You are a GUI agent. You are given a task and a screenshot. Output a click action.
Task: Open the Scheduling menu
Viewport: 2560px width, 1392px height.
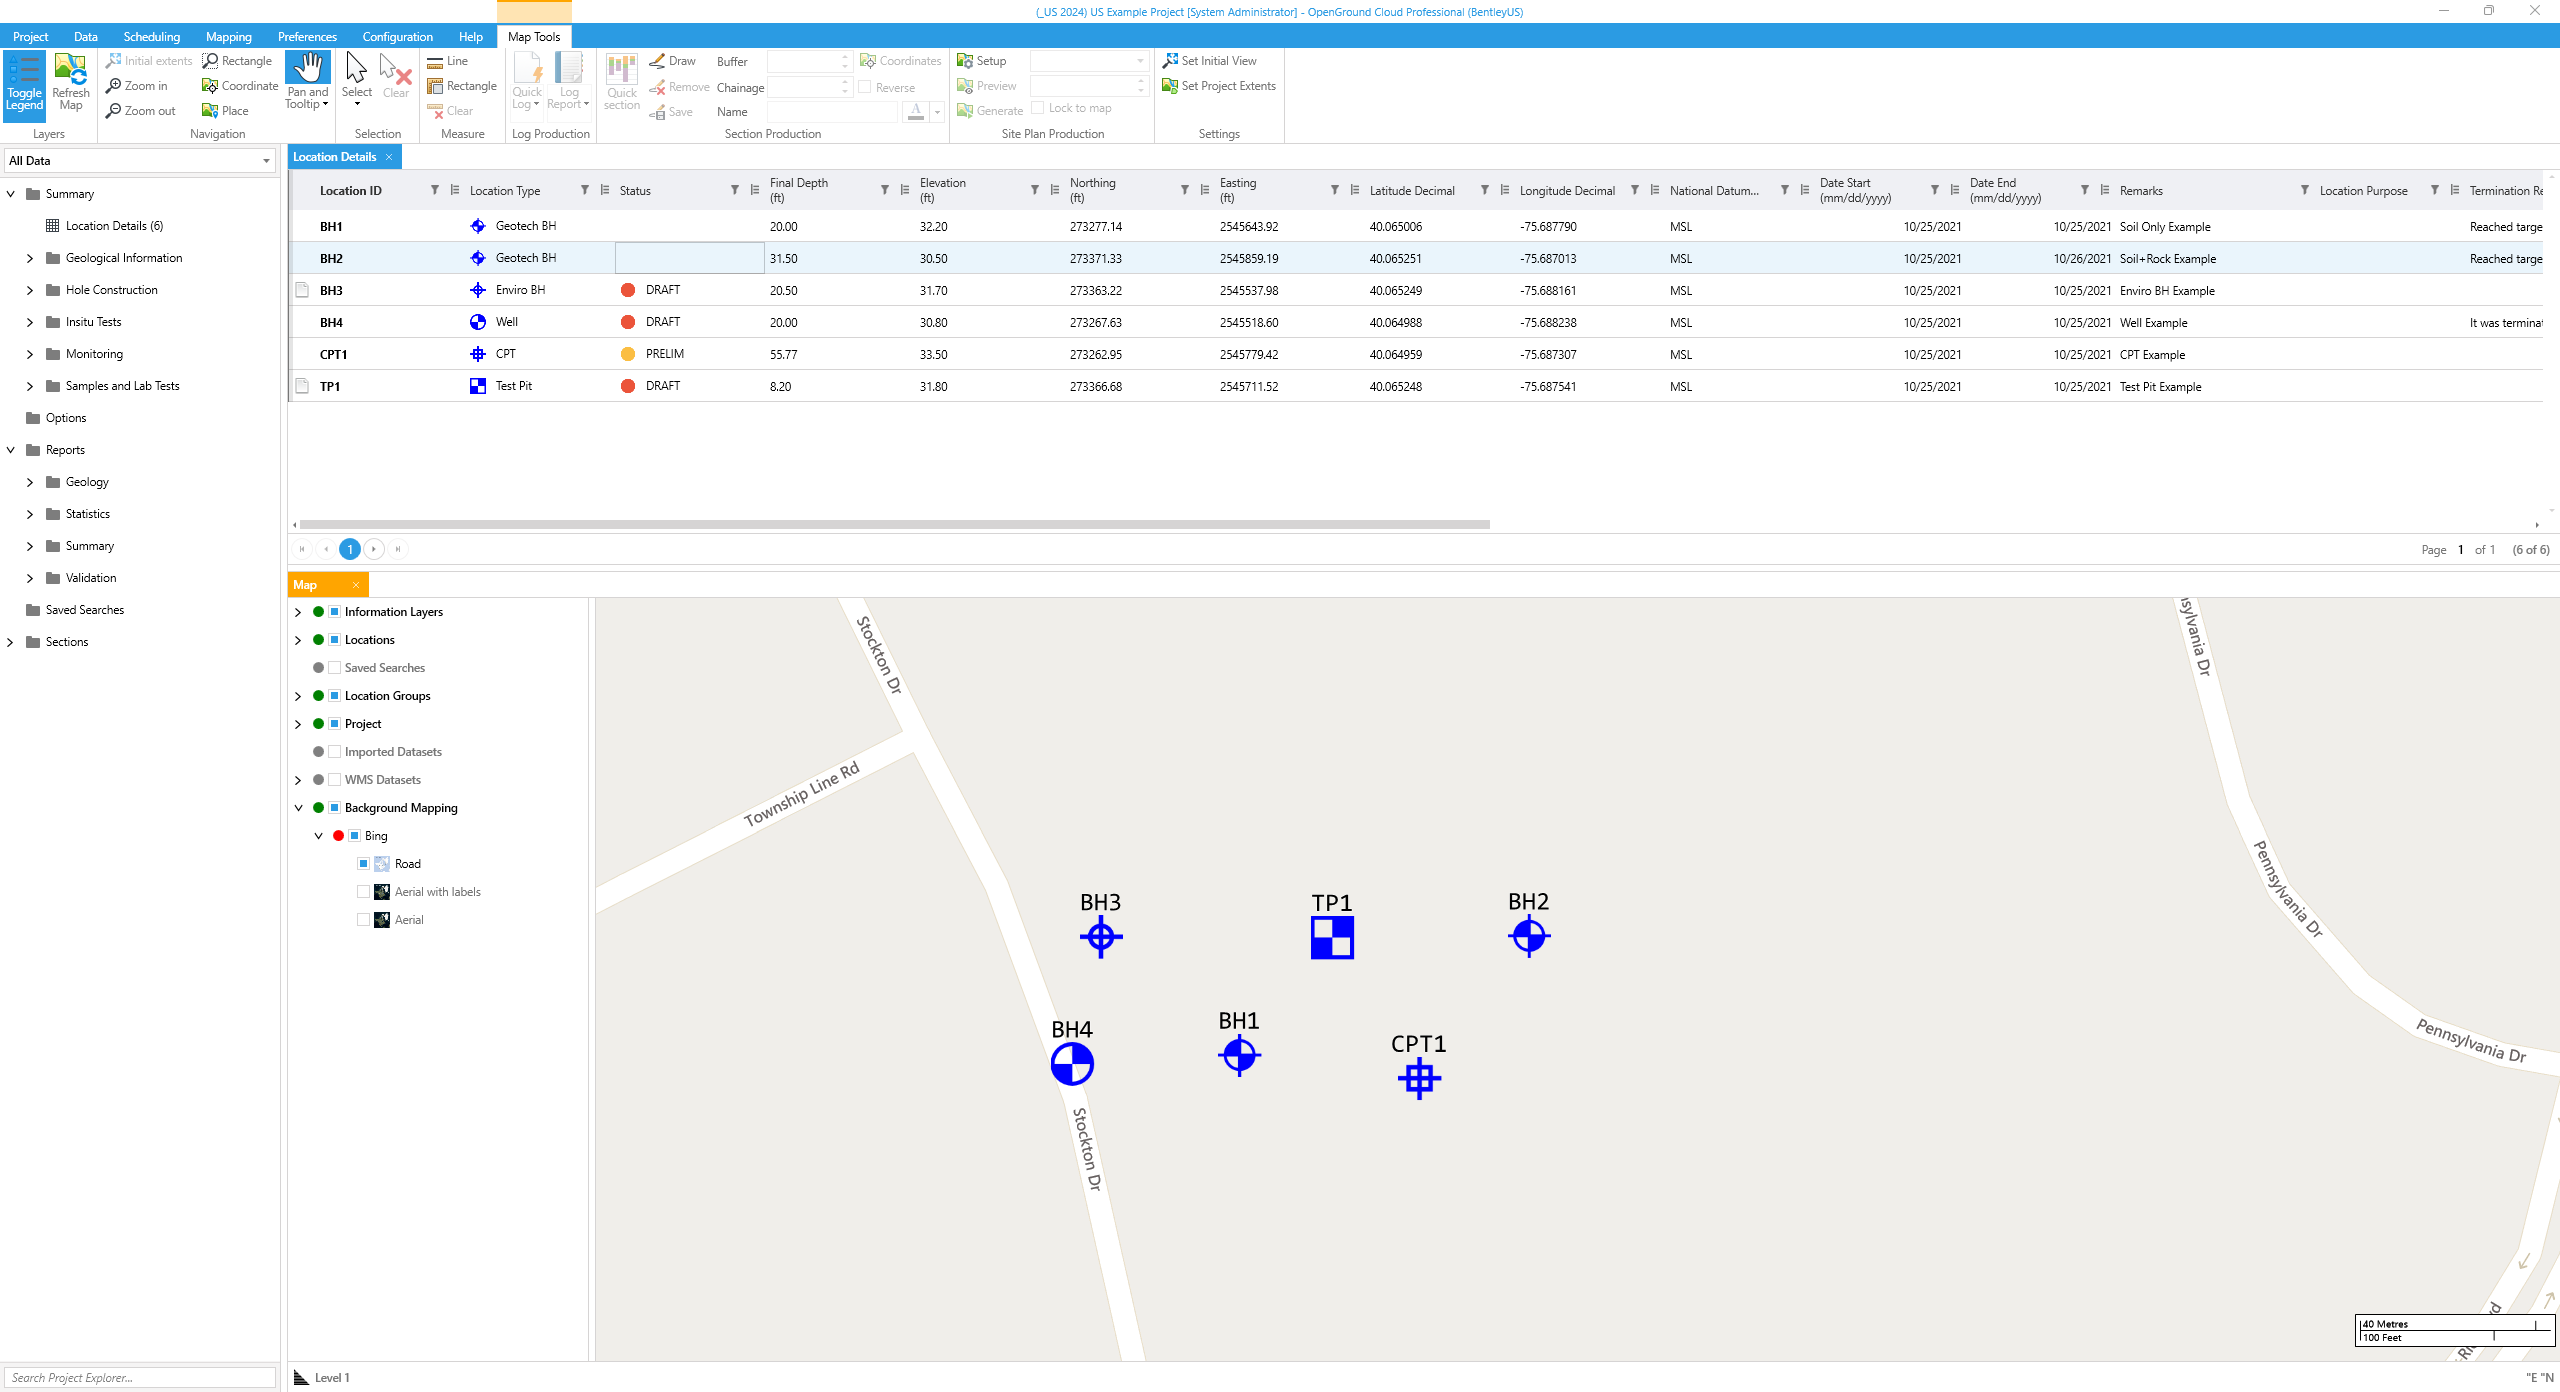[x=151, y=37]
